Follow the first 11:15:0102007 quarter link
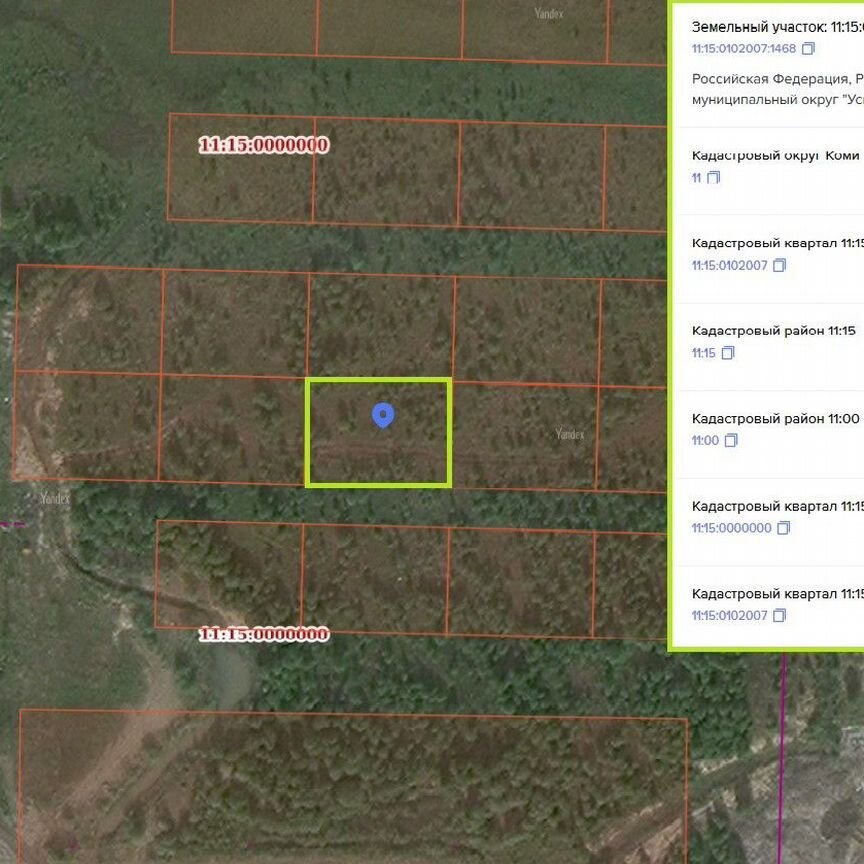The width and height of the screenshot is (864, 864). (729, 266)
